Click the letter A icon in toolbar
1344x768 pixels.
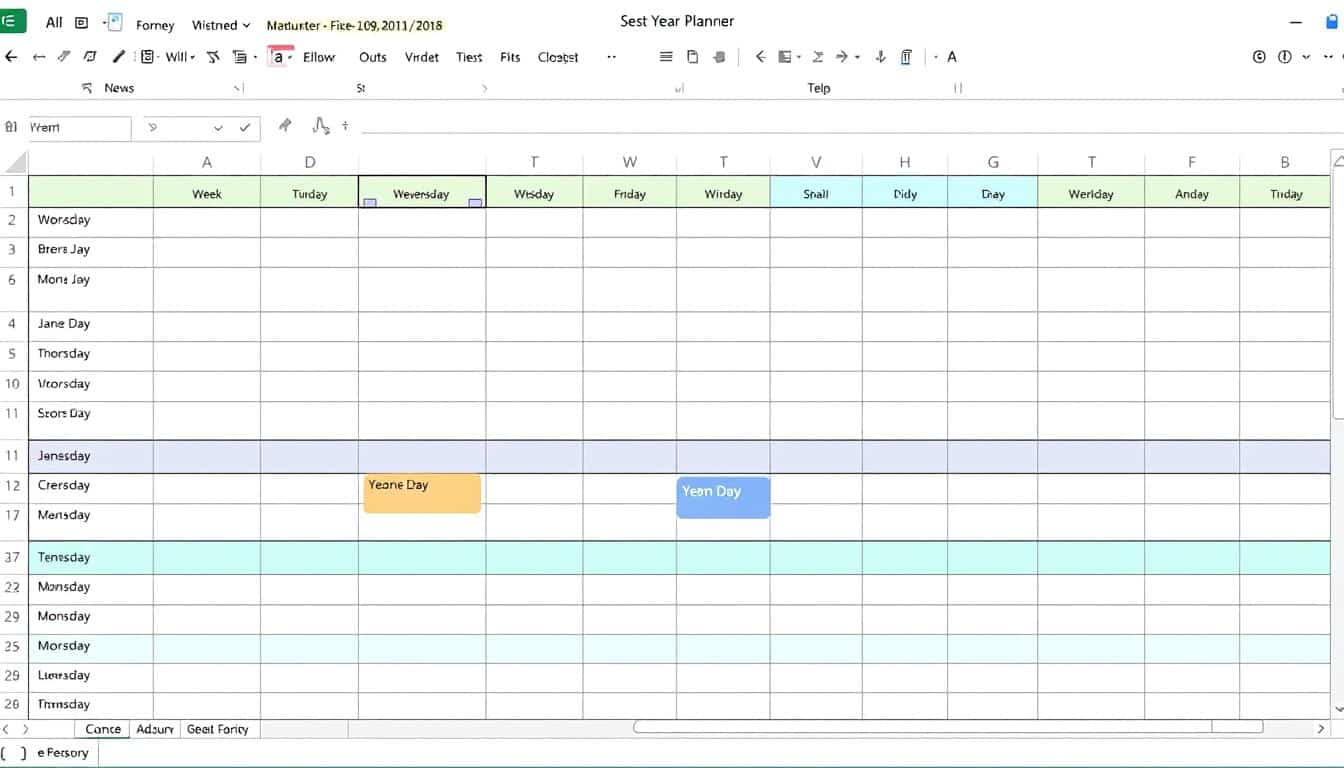tap(952, 57)
